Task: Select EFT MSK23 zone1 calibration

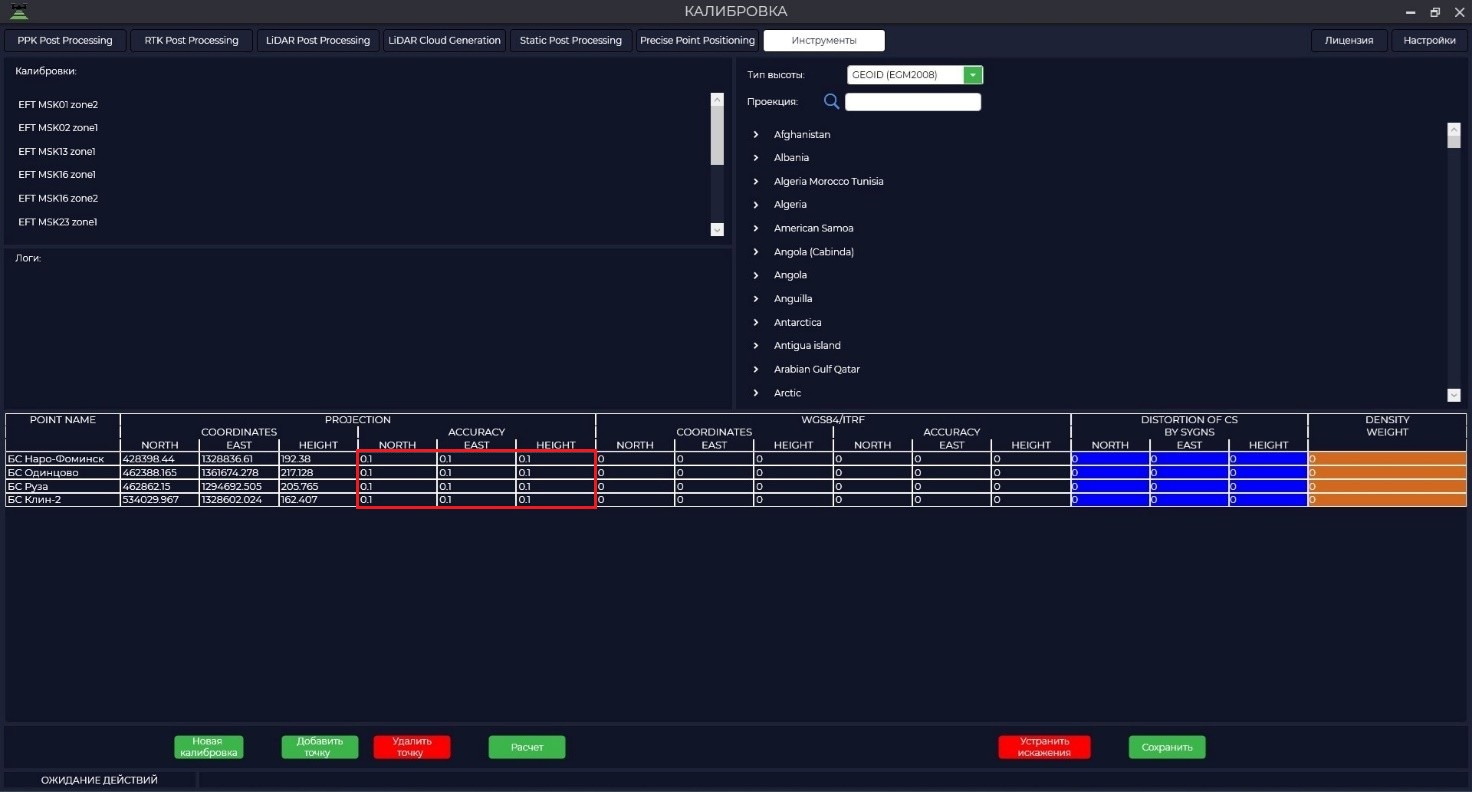Action: coord(58,222)
